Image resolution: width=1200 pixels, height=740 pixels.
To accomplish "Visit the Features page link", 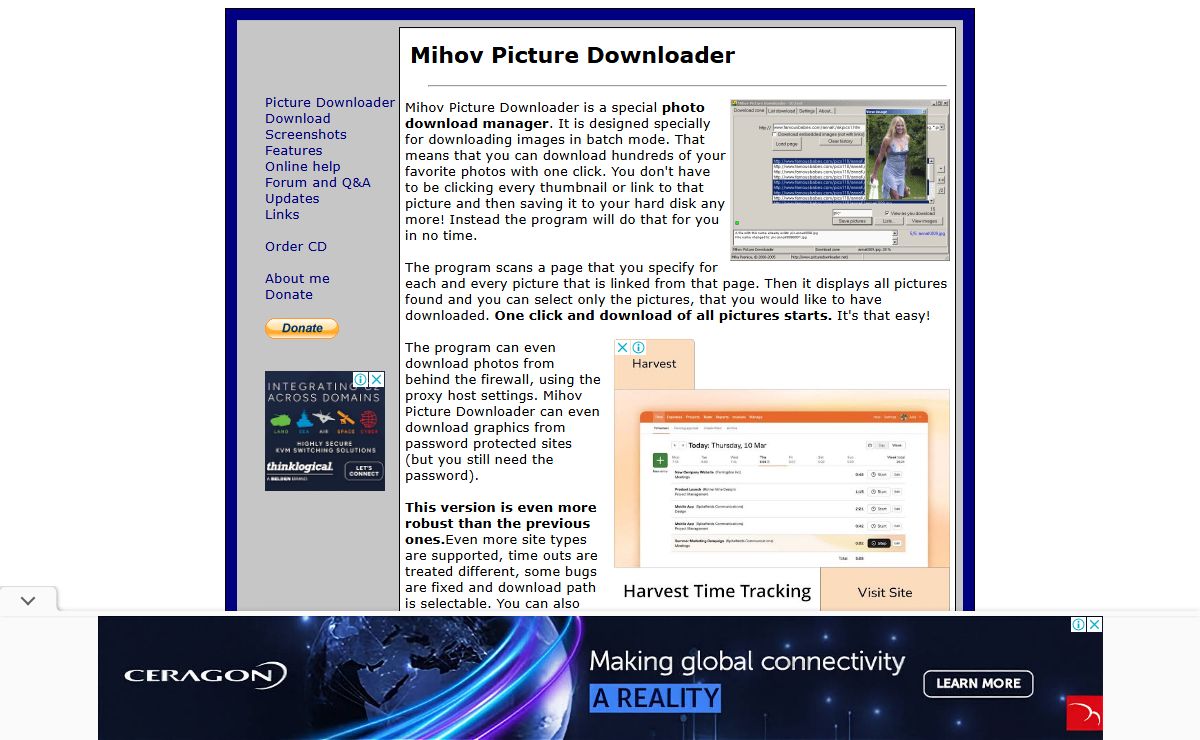I will click(x=294, y=151).
